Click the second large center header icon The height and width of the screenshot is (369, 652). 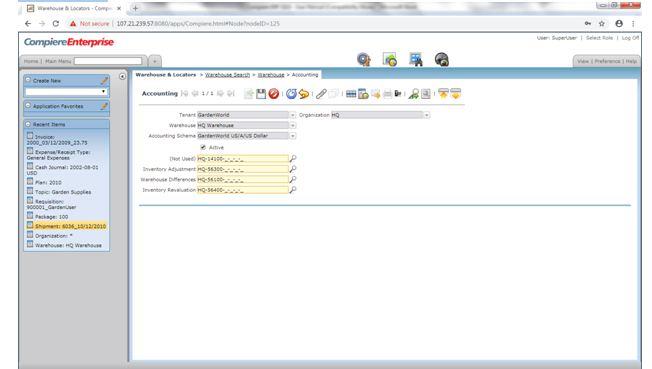point(390,59)
